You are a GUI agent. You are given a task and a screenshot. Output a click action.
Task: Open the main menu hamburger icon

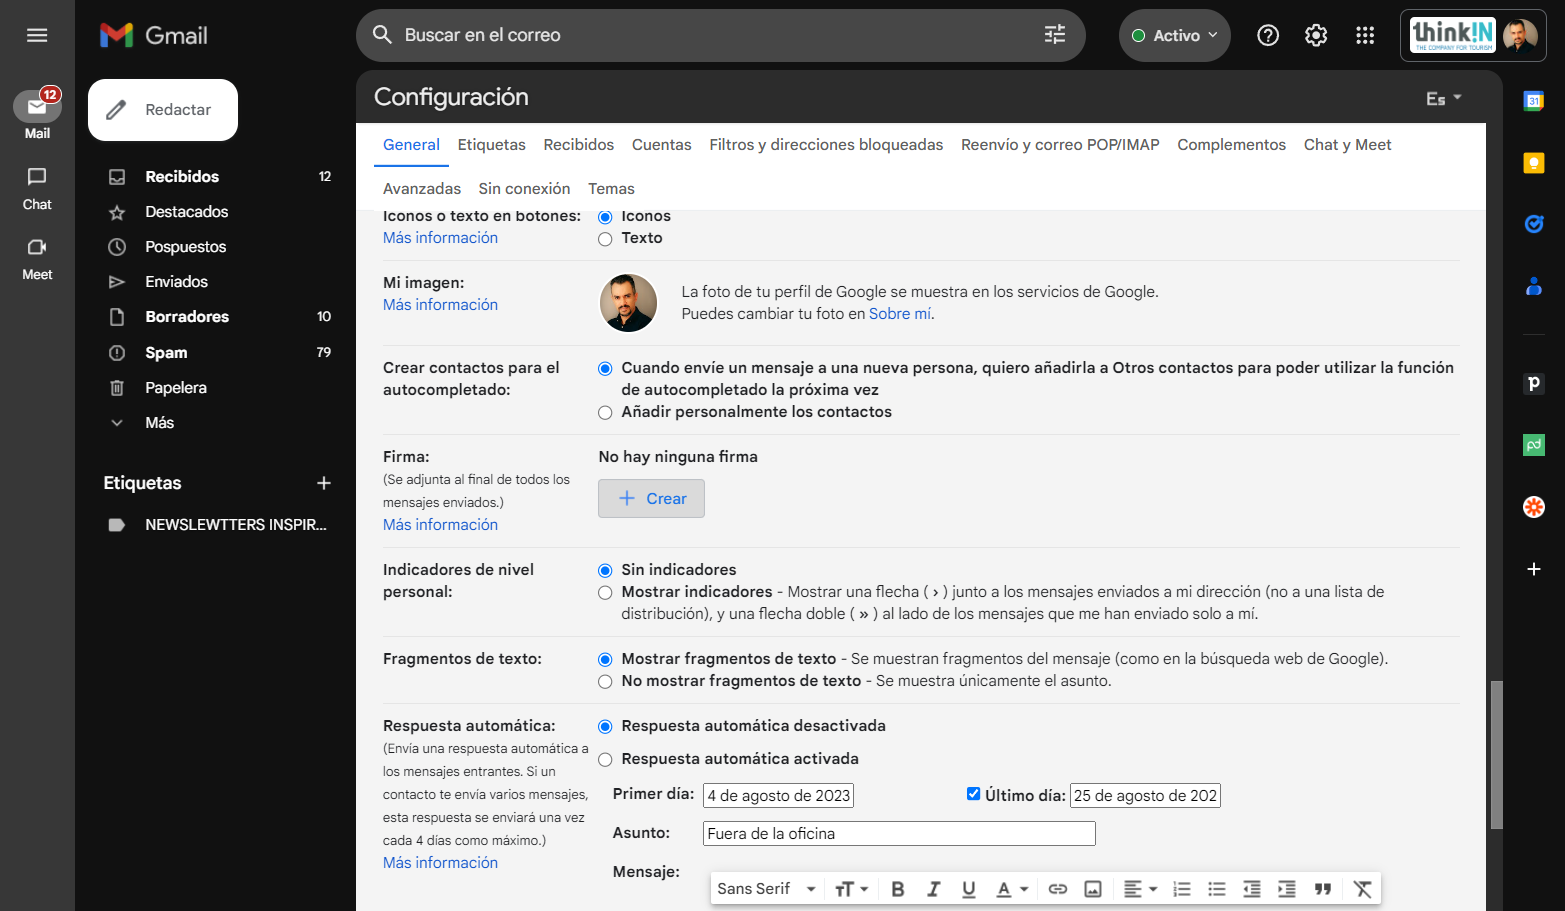[37, 35]
